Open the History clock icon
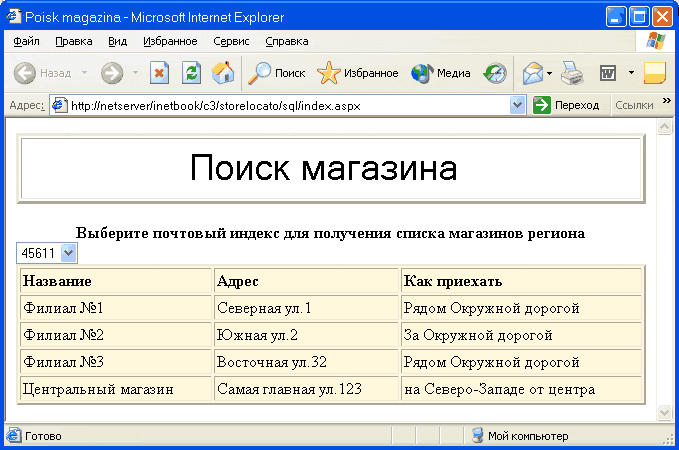The image size is (679, 450). click(495, 73)
